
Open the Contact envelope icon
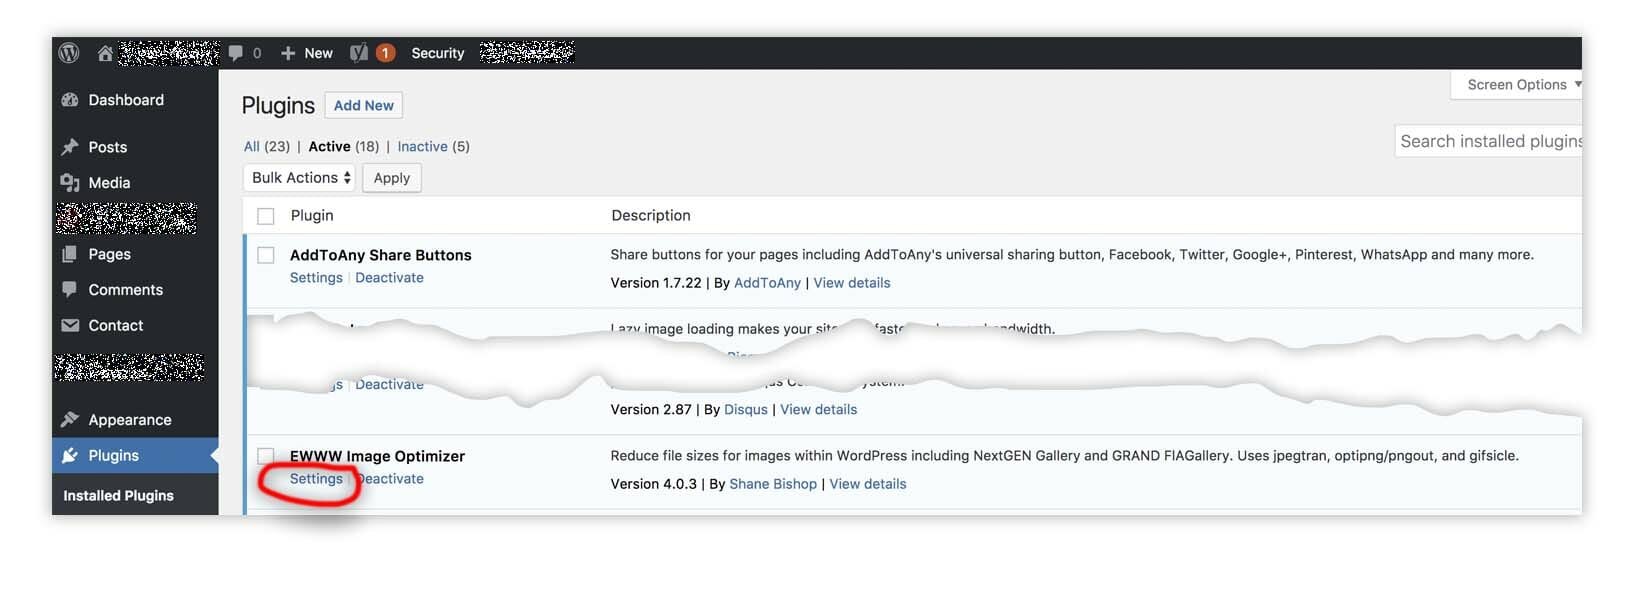coord(68,325)
